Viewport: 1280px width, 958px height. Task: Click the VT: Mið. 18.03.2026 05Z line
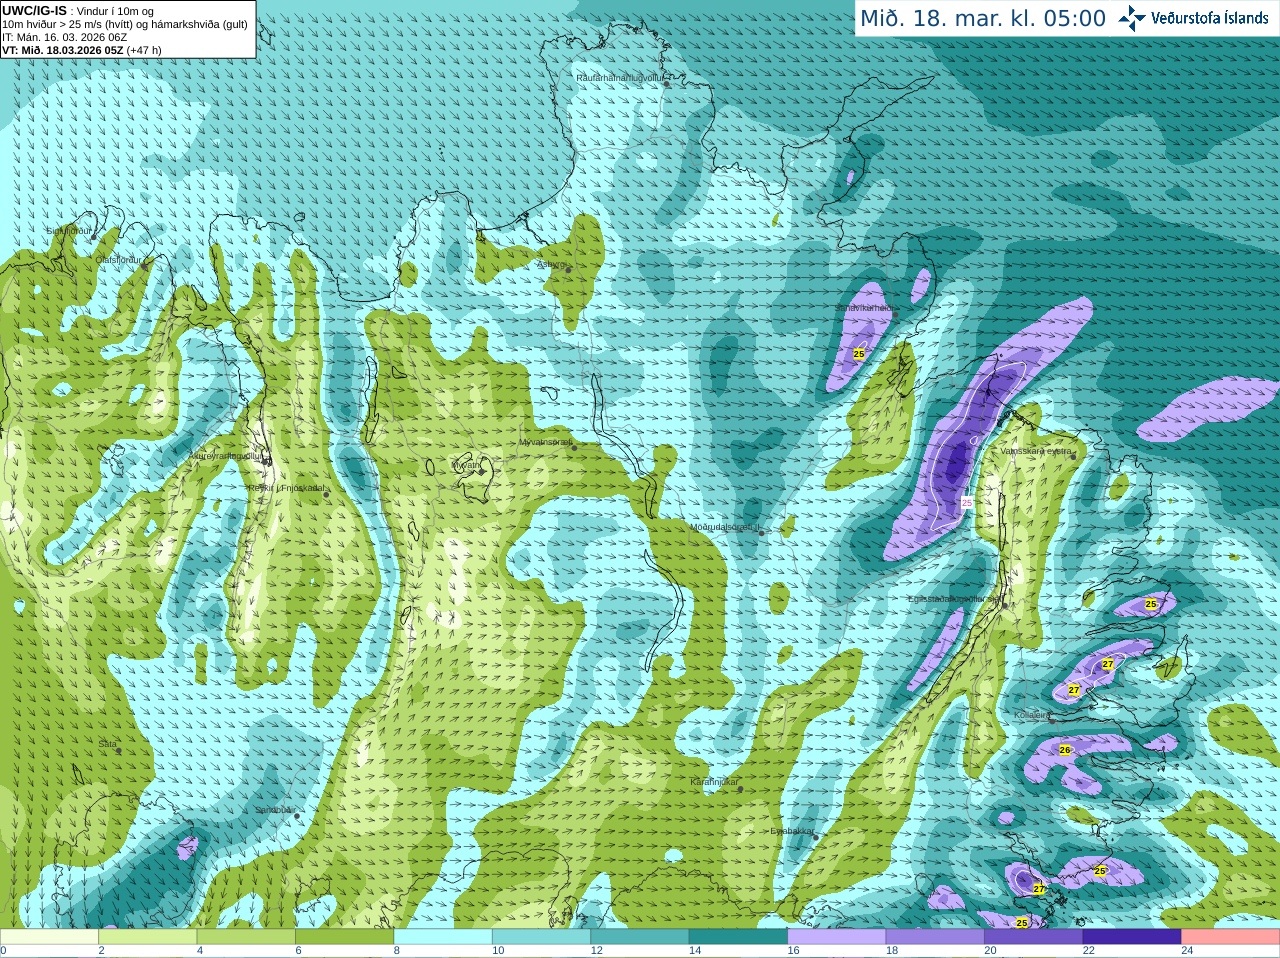[x=82, y=50]
